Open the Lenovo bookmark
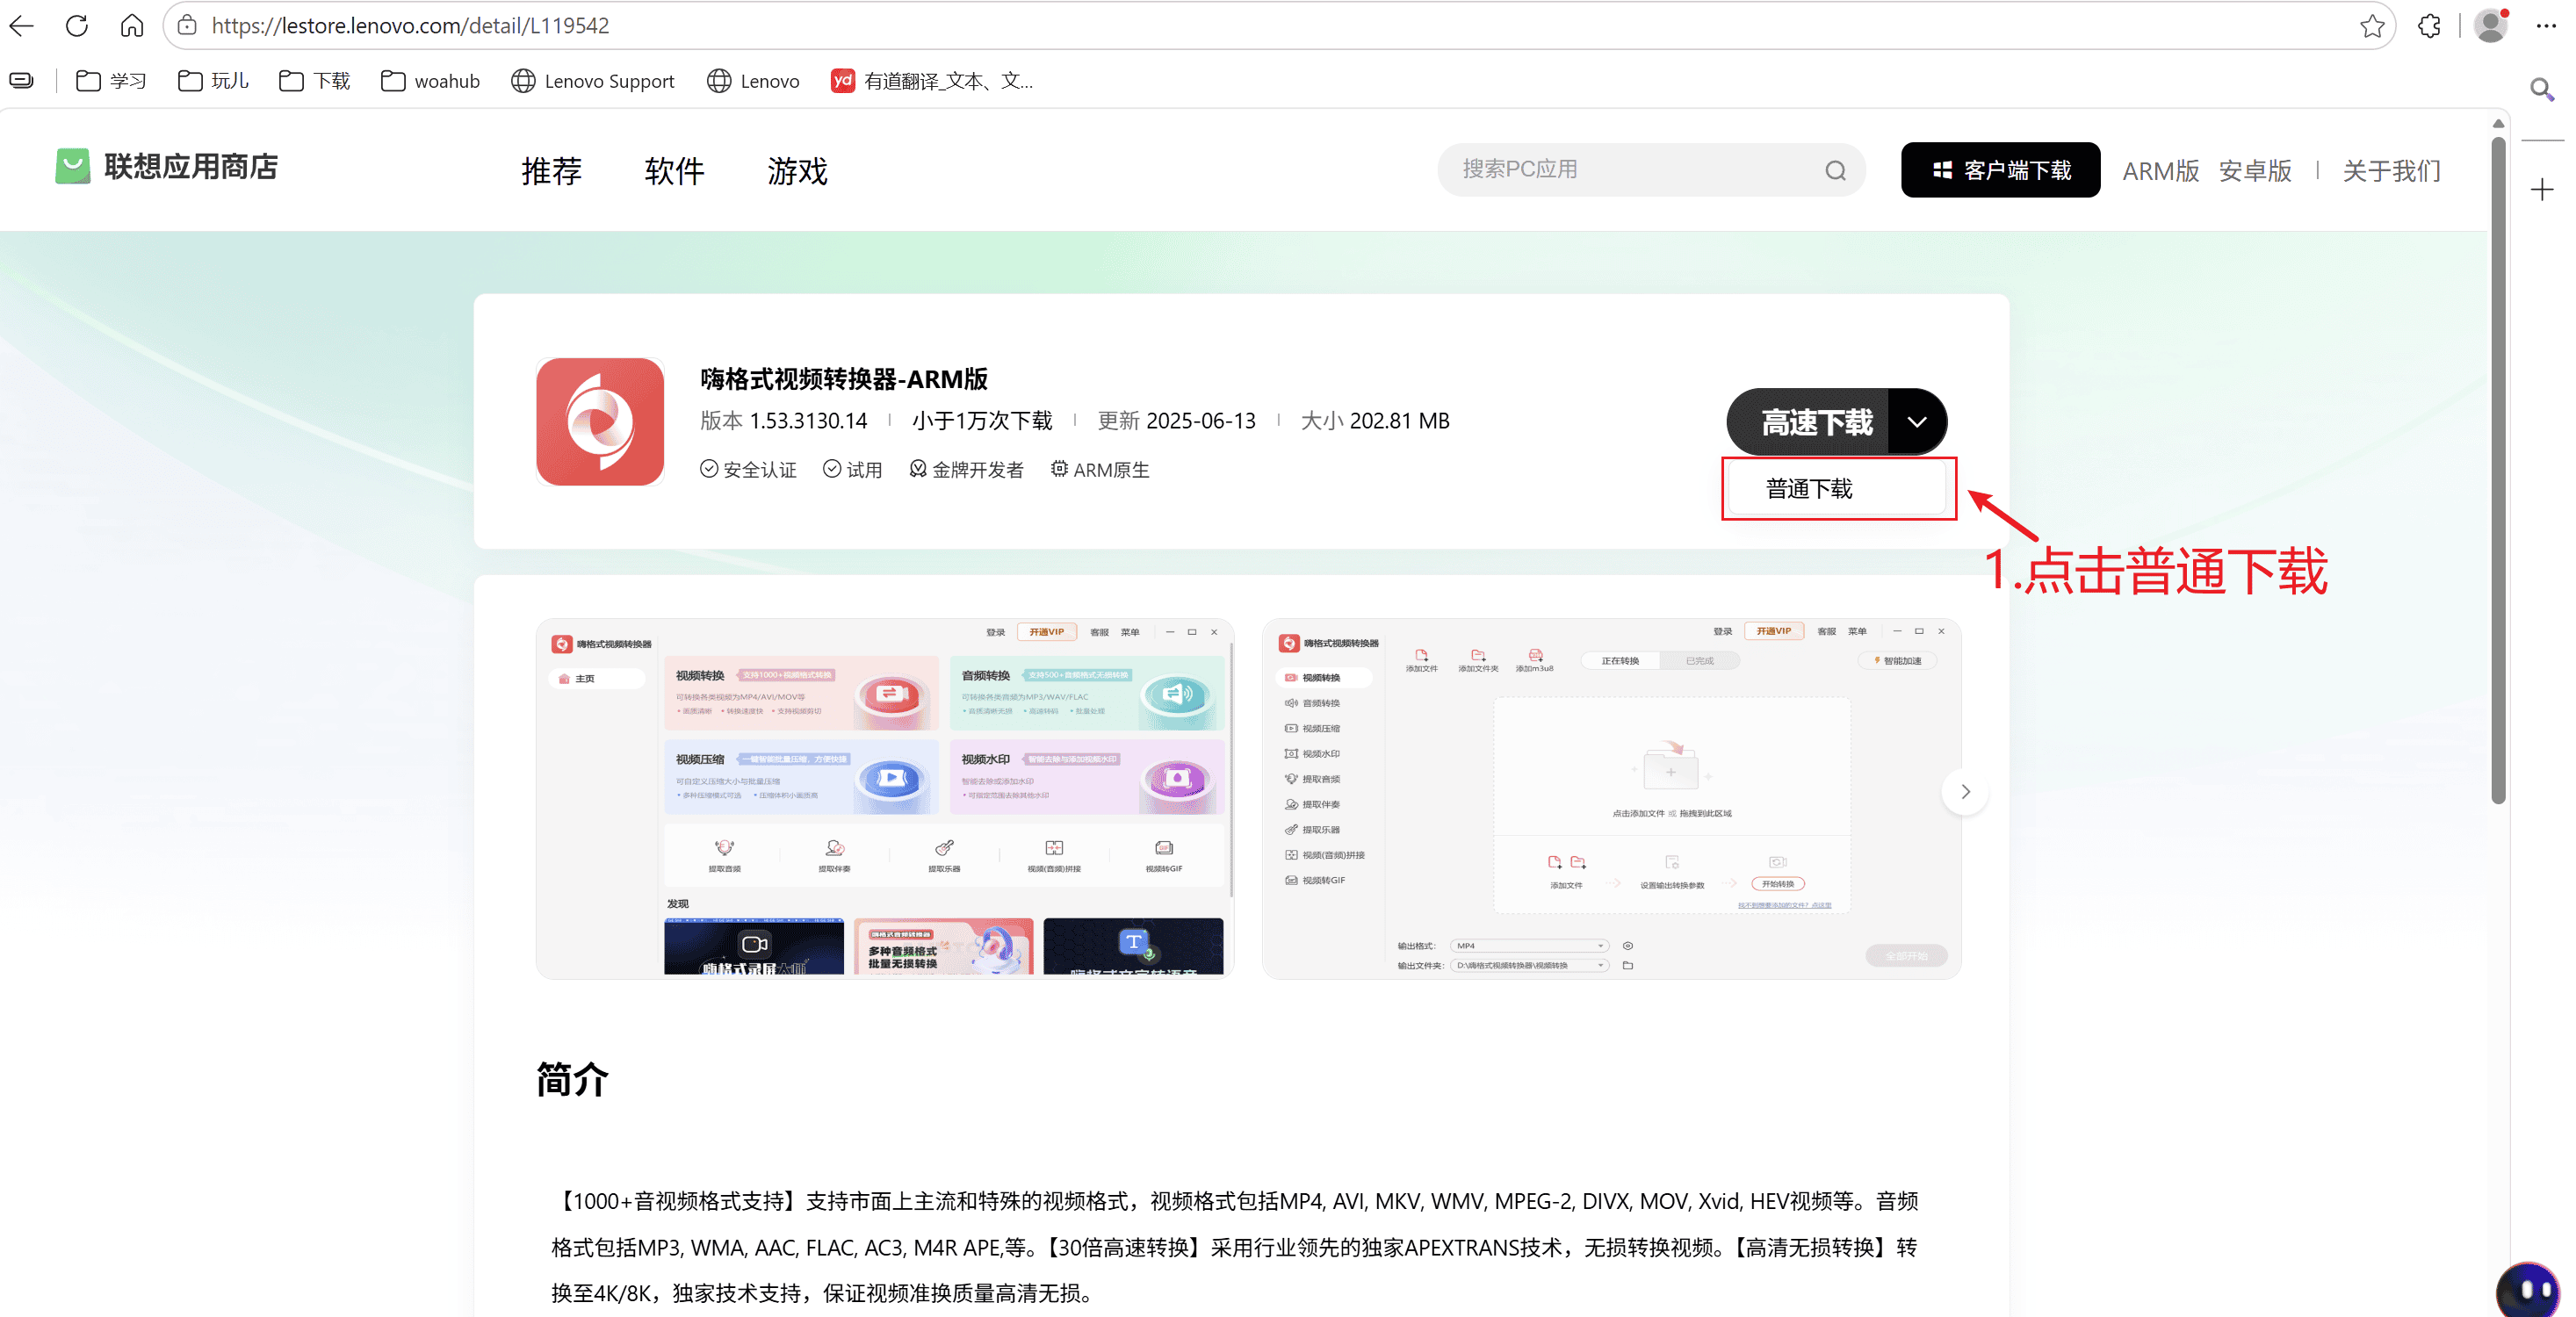 [753, 81]
